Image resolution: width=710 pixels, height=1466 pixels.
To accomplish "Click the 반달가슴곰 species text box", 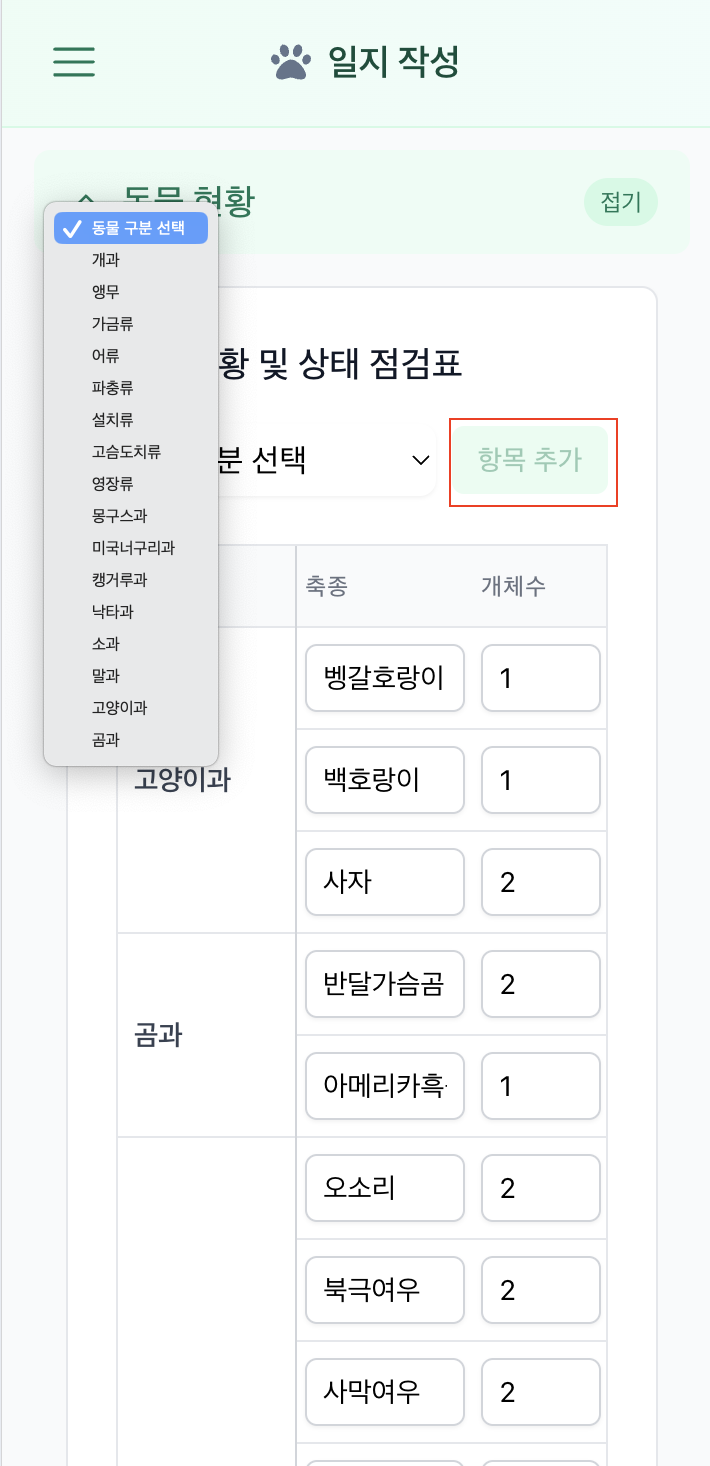I will tap(384, 984).
